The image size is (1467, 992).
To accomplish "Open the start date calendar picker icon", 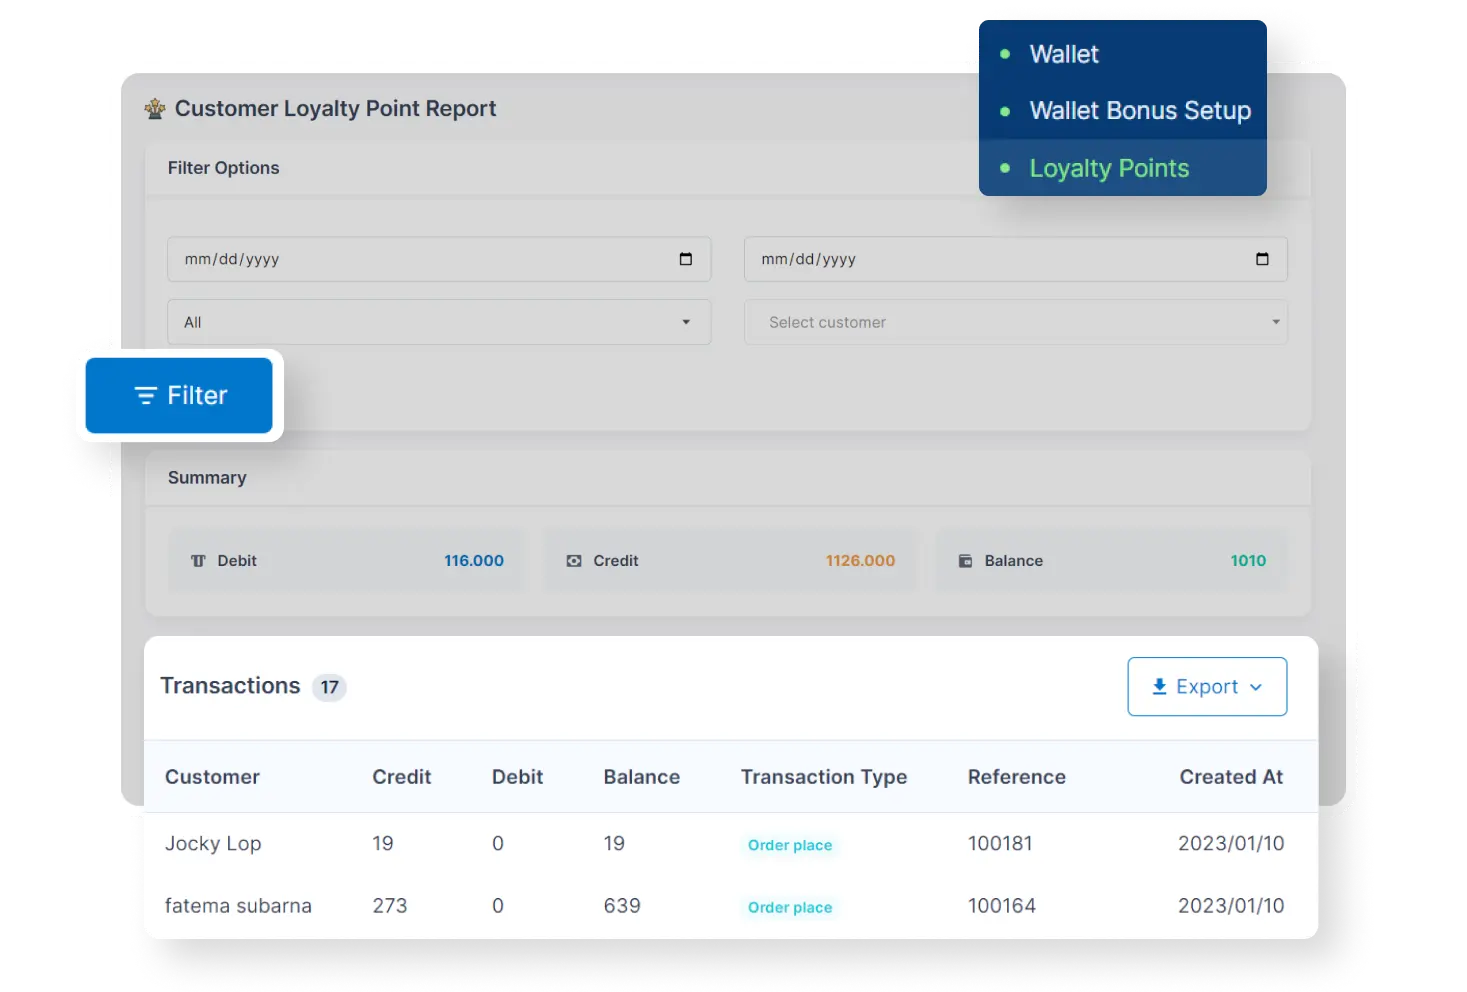I will tap(686, 258).
